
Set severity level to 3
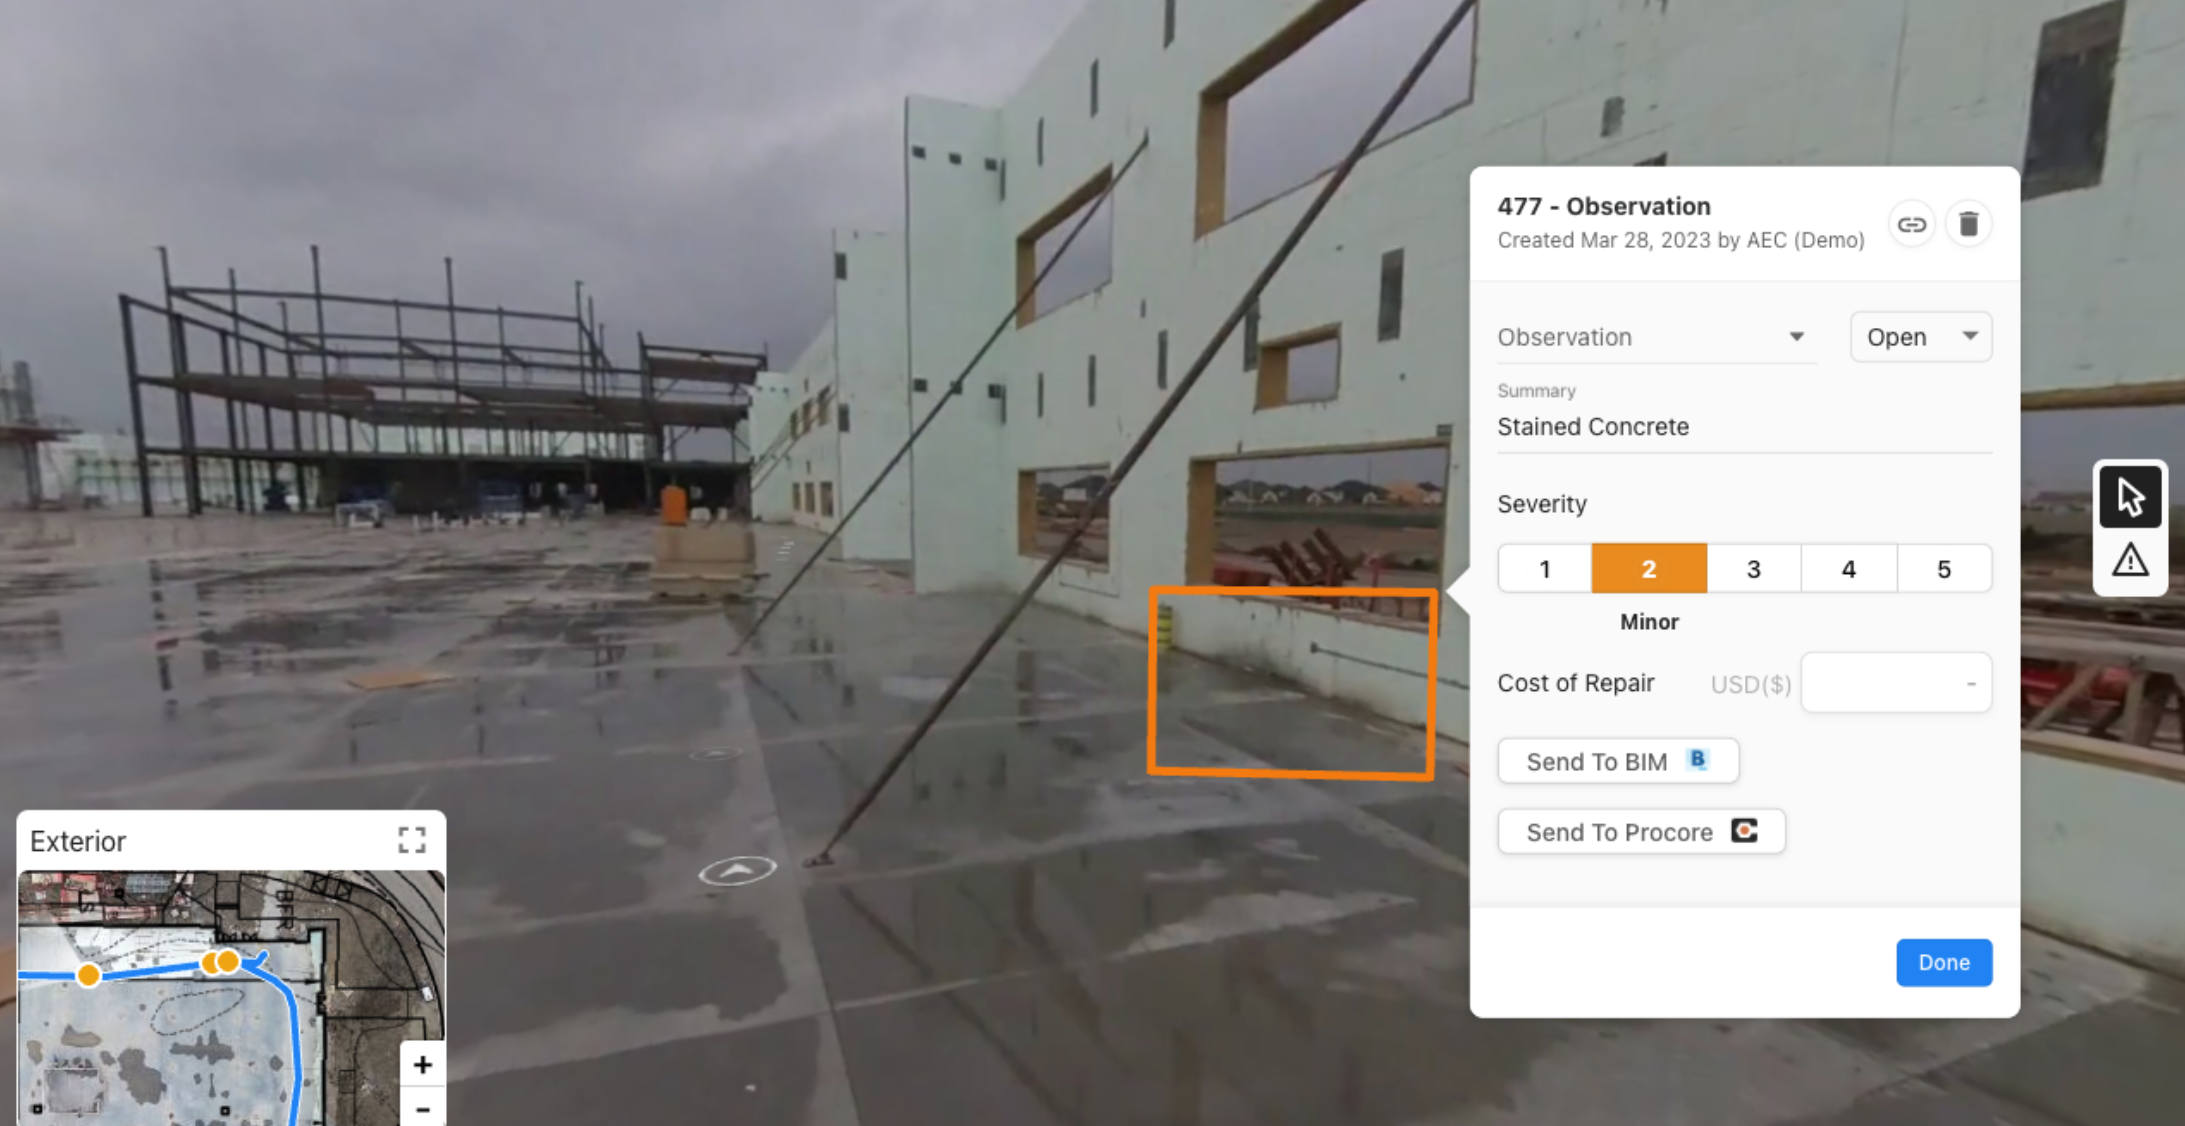[1754, 569]
